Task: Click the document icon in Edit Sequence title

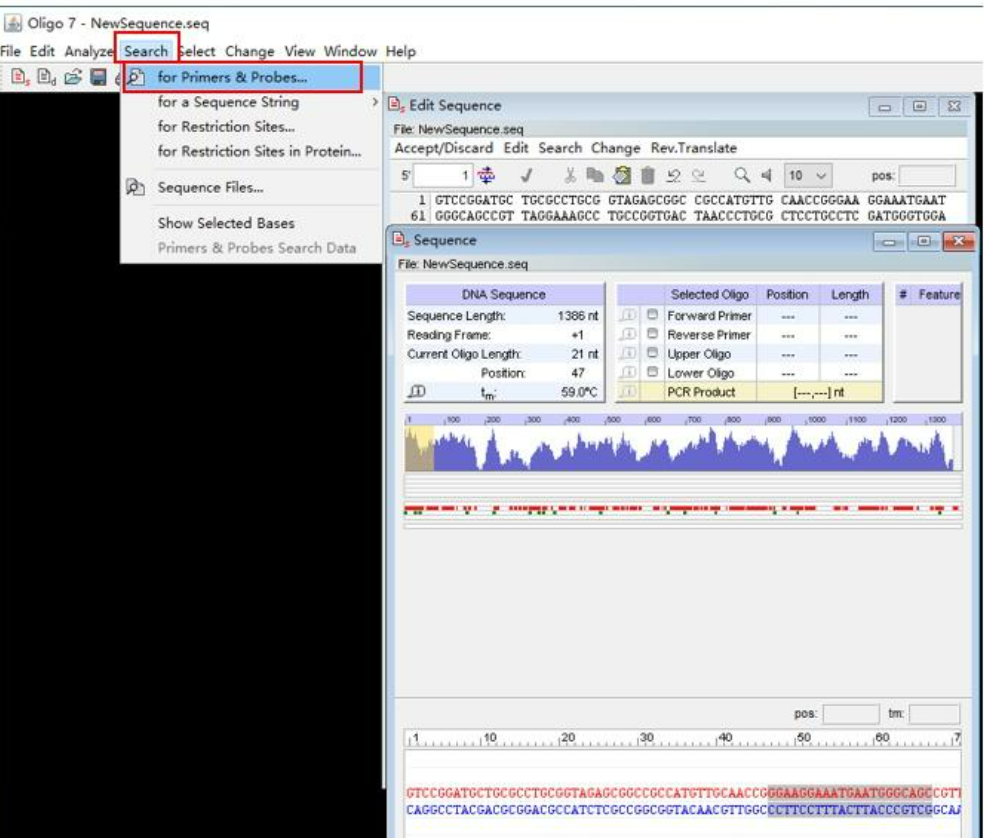Action: coord(397,105)
